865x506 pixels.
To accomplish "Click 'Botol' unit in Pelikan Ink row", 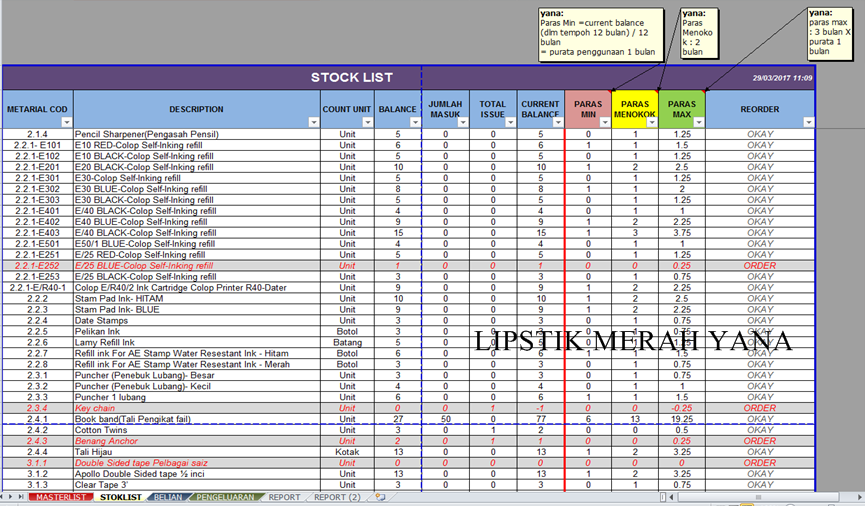I will tap(347, 332).
